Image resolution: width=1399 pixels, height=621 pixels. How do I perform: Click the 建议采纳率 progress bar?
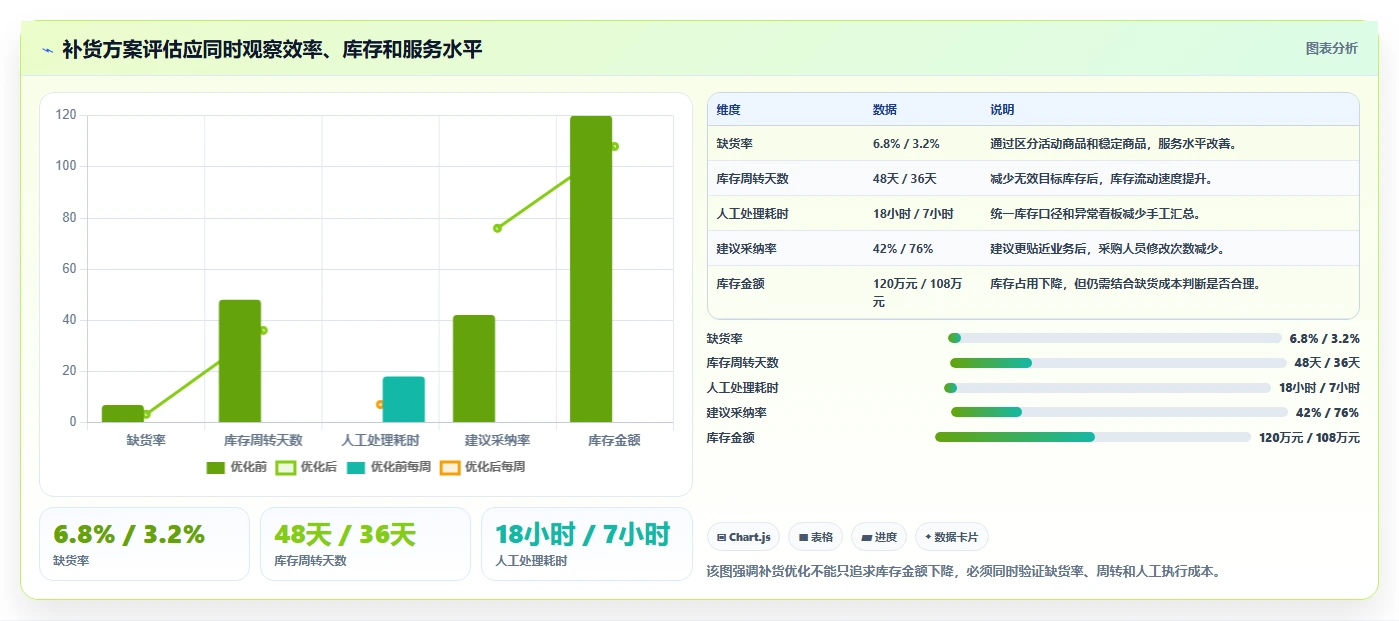(x=1119, y=412)
